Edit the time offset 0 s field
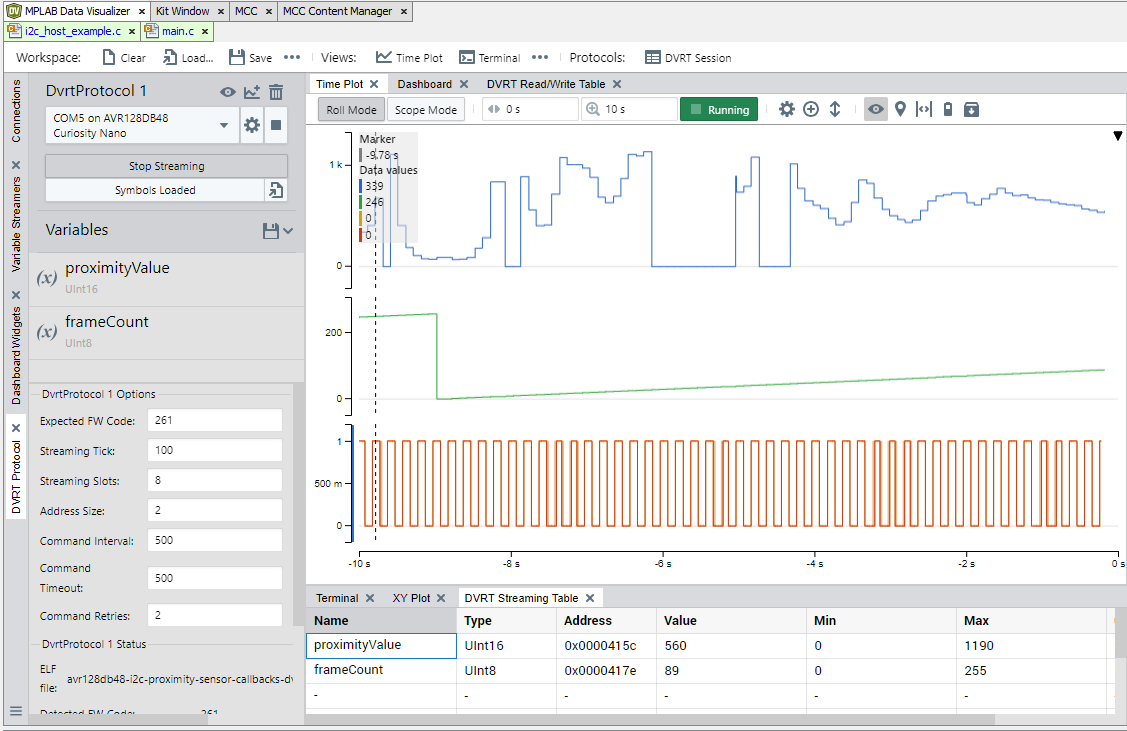 pyautogui.click(x=530, y=109)
